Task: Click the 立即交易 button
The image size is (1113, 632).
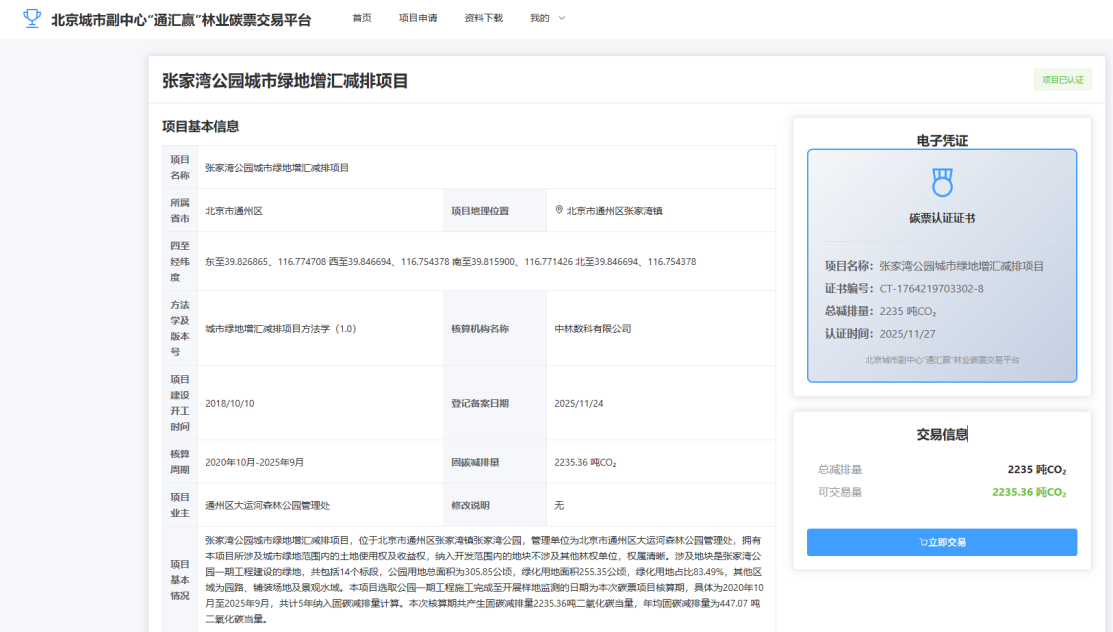Action: tap(941, 542)
